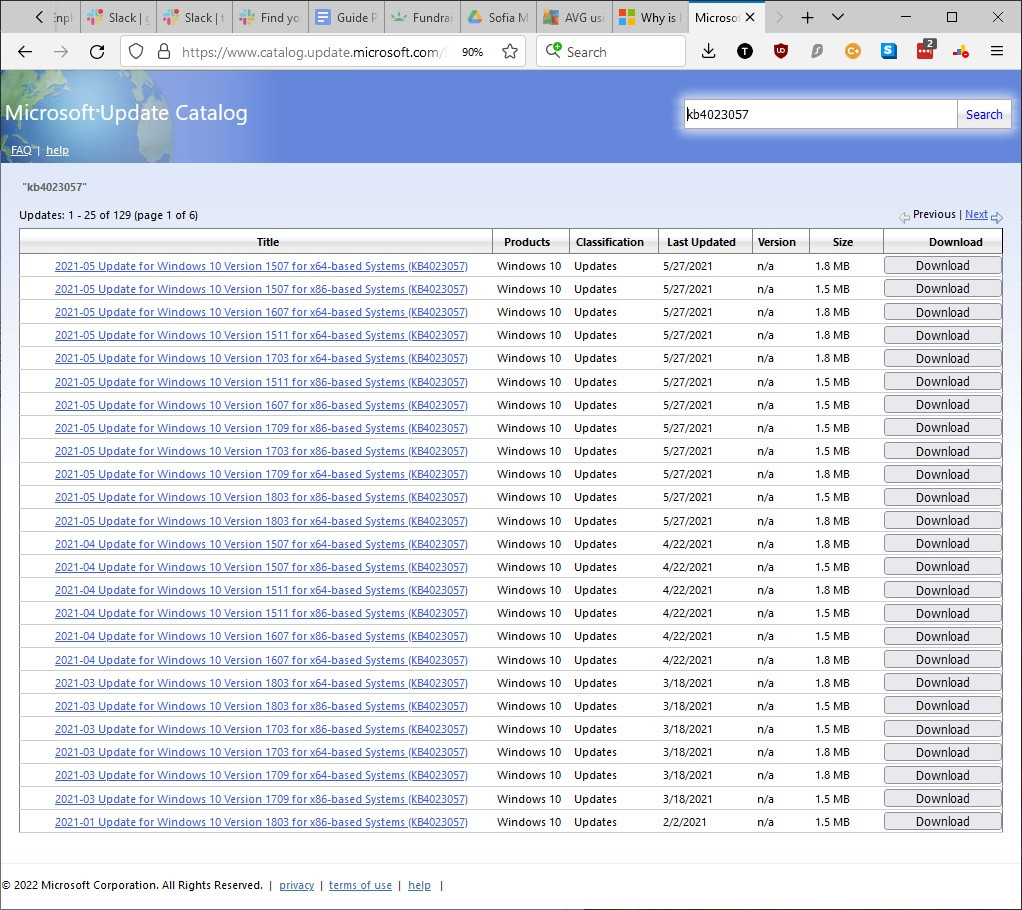This screenshot has height=910, width=1022.
Task: Click the green Next arrow icon
Action: pyautogui.click(x=997, y=217)
